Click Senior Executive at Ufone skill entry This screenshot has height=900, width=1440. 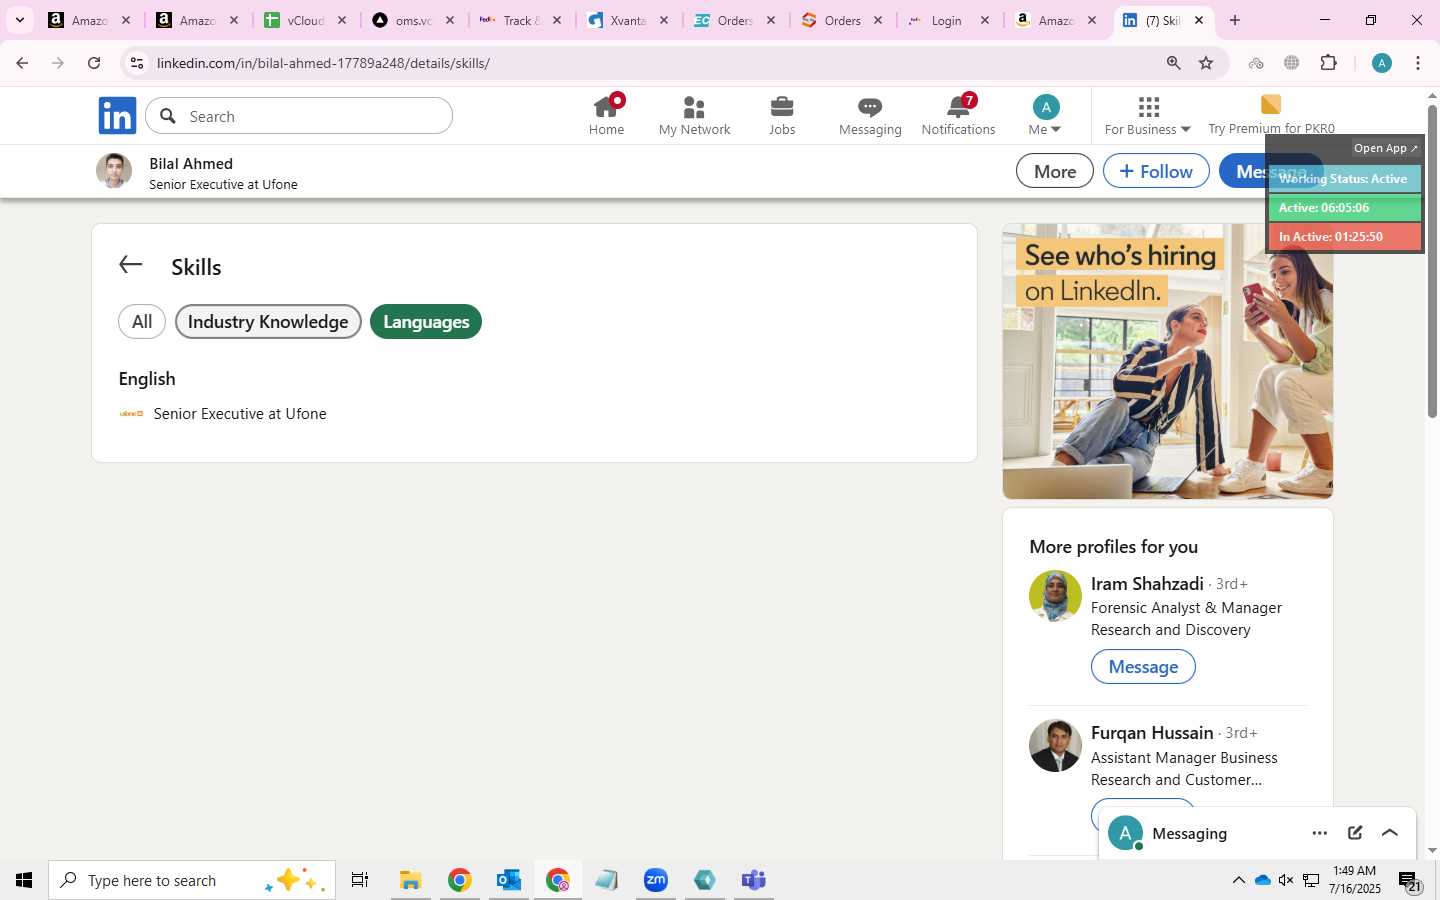pyautogui.click(x=240, y=414)
